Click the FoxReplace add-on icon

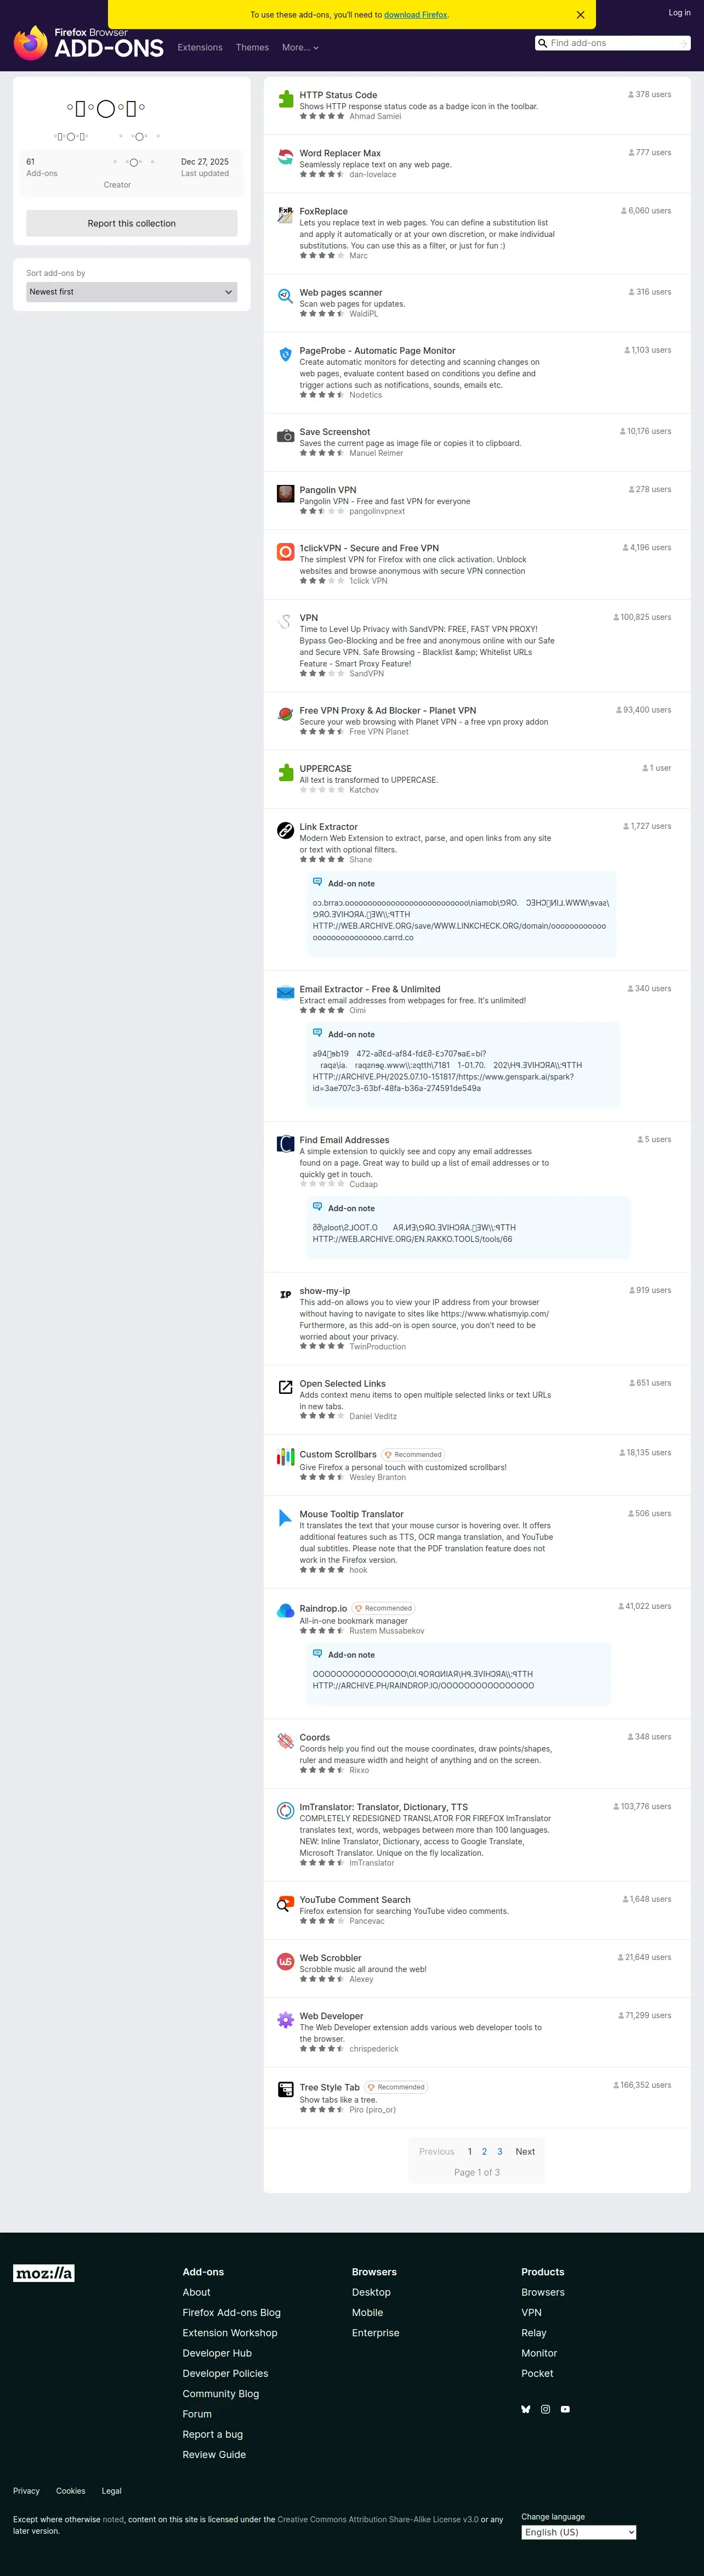[285, 214]
